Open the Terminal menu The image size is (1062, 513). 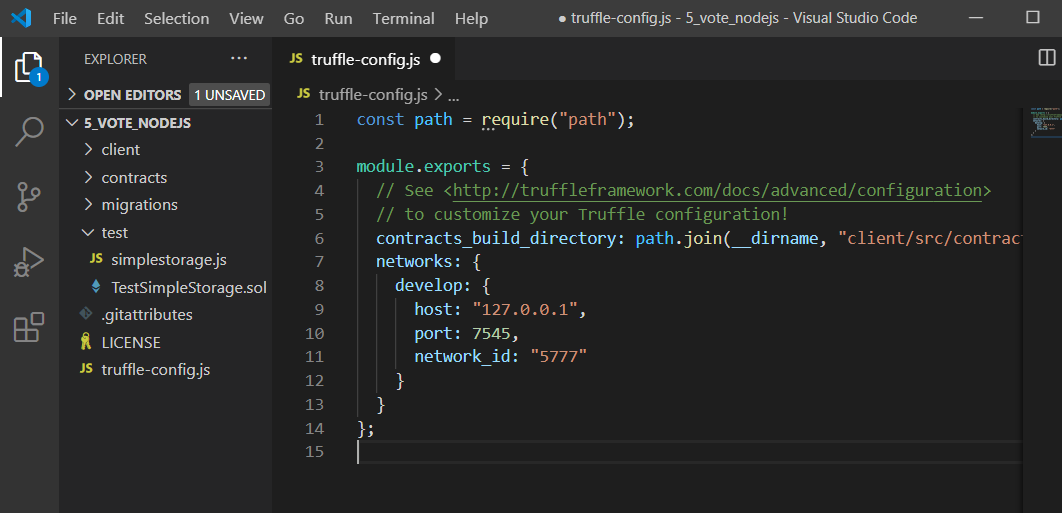point(404,18)
